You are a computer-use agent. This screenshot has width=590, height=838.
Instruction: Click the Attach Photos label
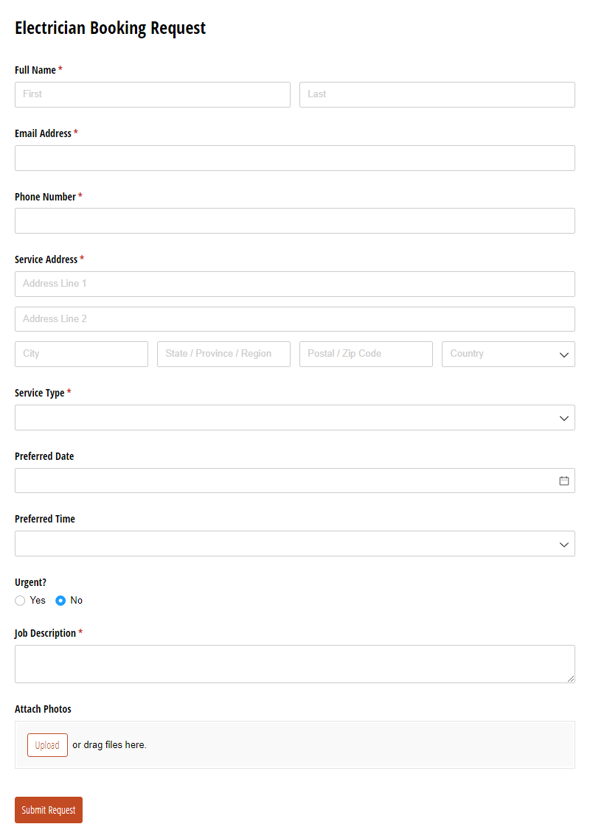[43, 709]
